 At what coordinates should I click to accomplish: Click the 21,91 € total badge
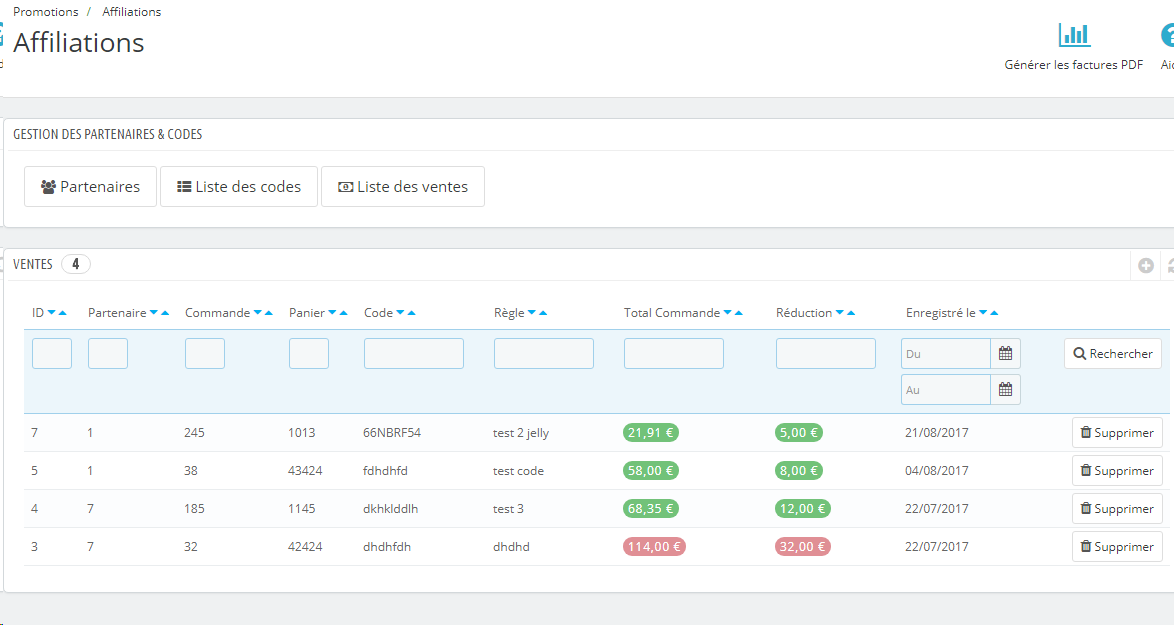pyautogui.click(x=651, y=433)
